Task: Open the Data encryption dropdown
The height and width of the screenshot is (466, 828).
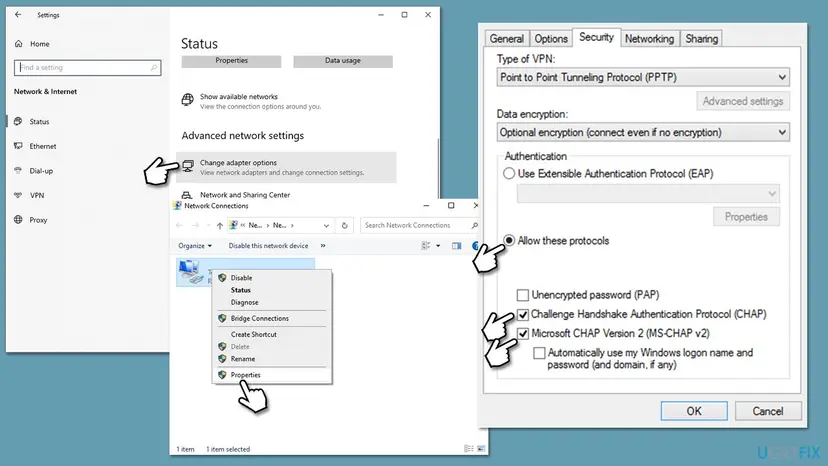Action: pyautogui.click(x=643, y=132)
